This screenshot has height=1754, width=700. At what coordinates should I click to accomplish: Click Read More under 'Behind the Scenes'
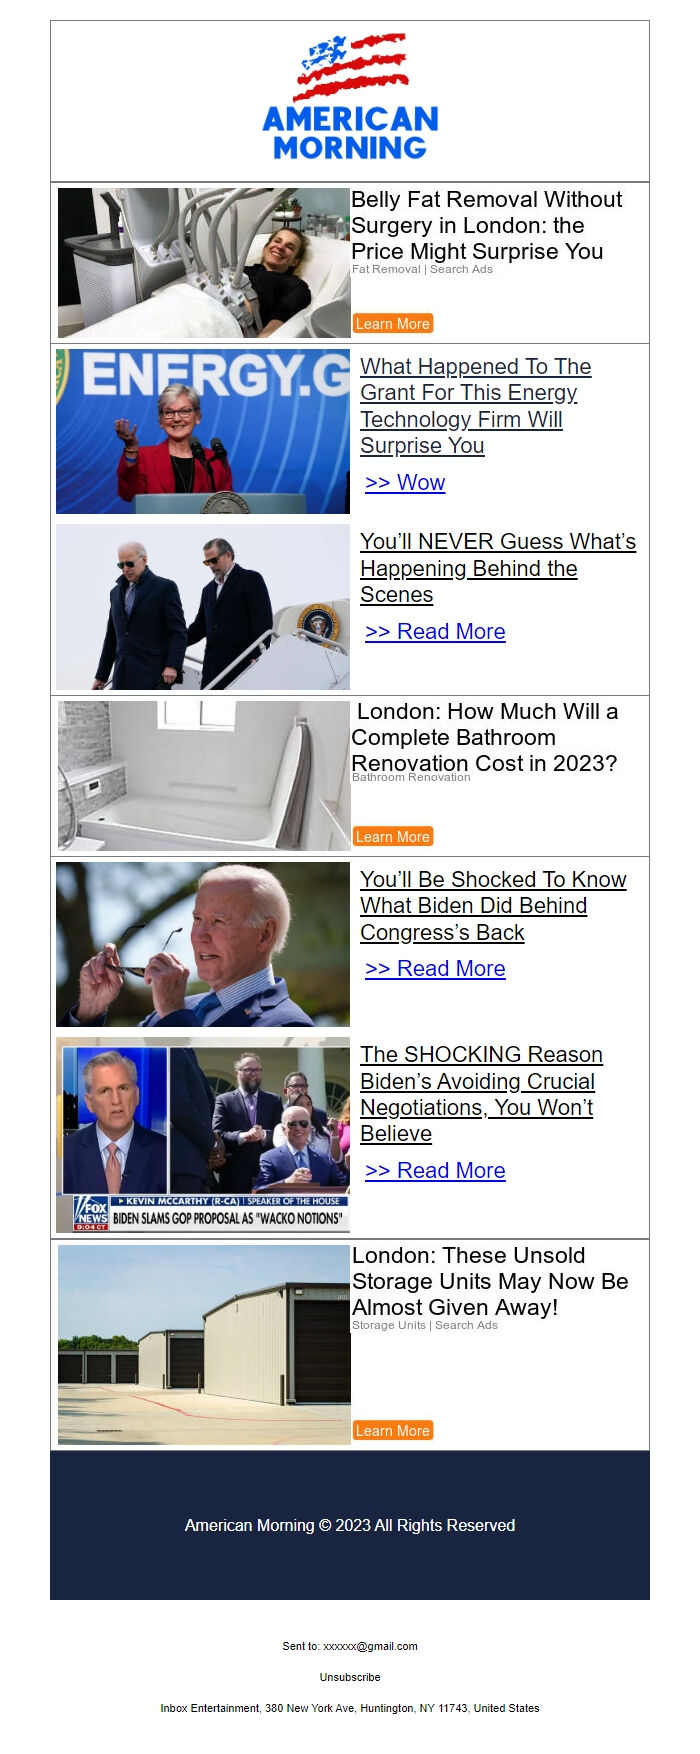435,631
